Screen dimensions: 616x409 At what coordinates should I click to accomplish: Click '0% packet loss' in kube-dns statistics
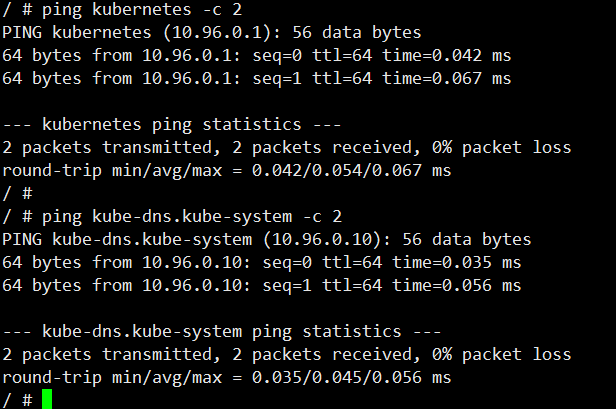click(501, 355)
